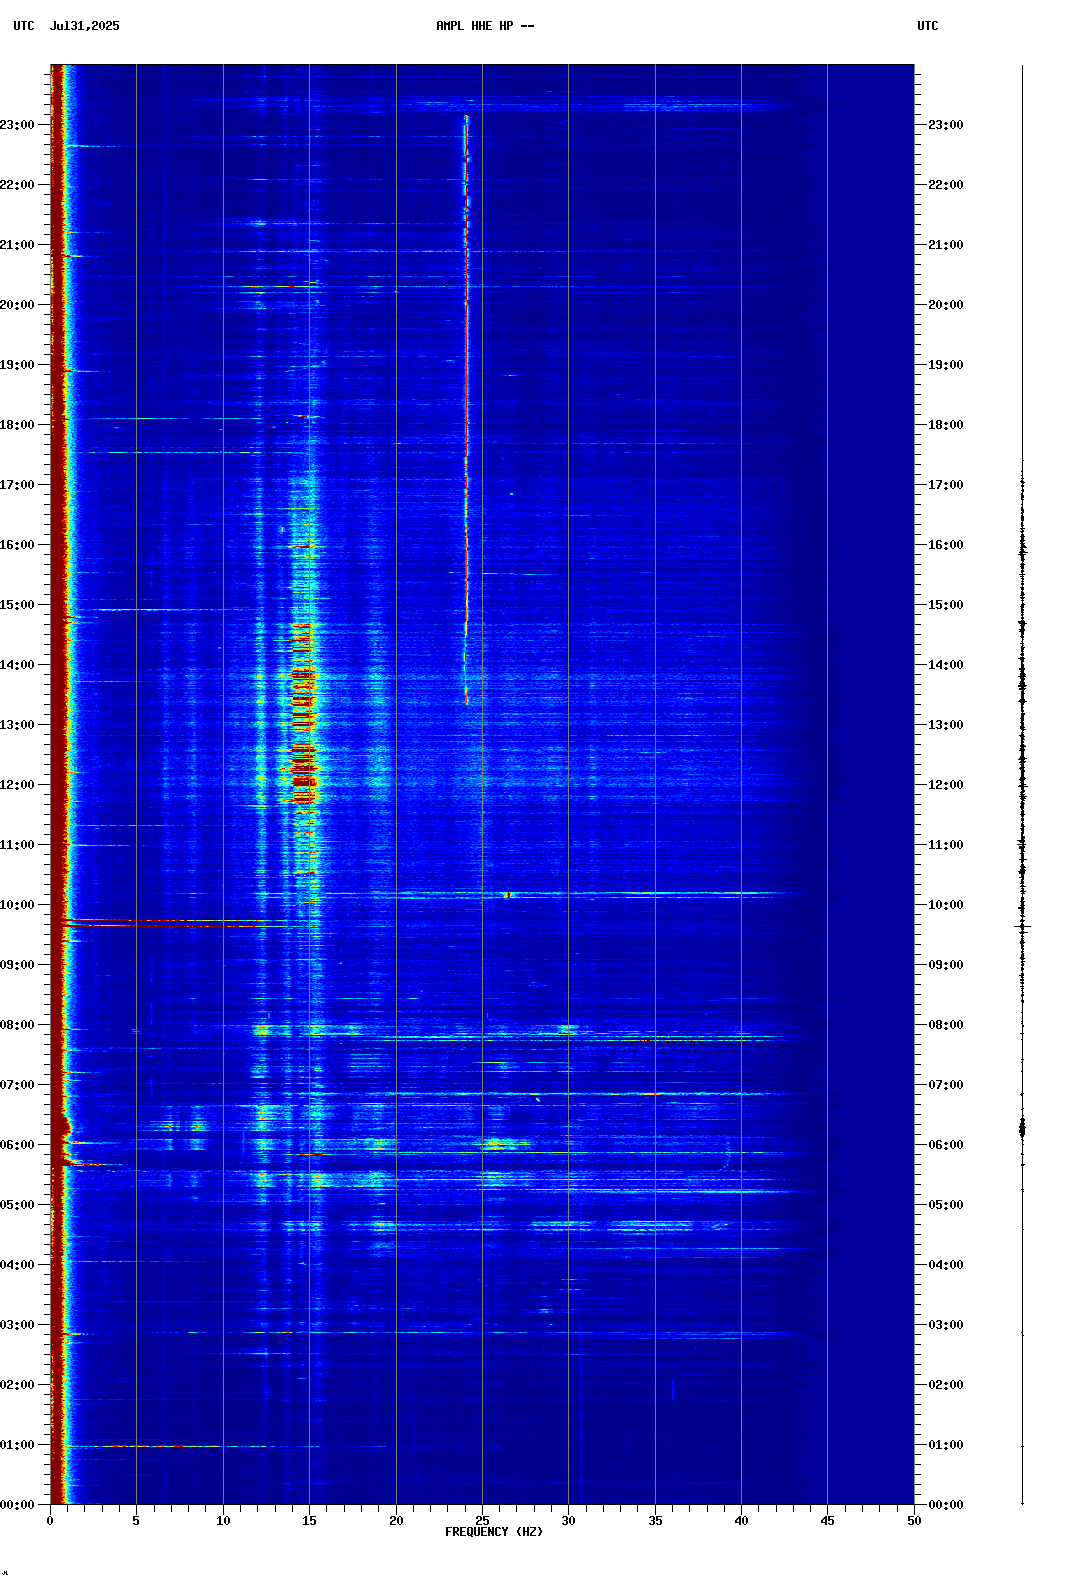Click 08:00 on the right-hand time axis

[x=946, y=1025]
